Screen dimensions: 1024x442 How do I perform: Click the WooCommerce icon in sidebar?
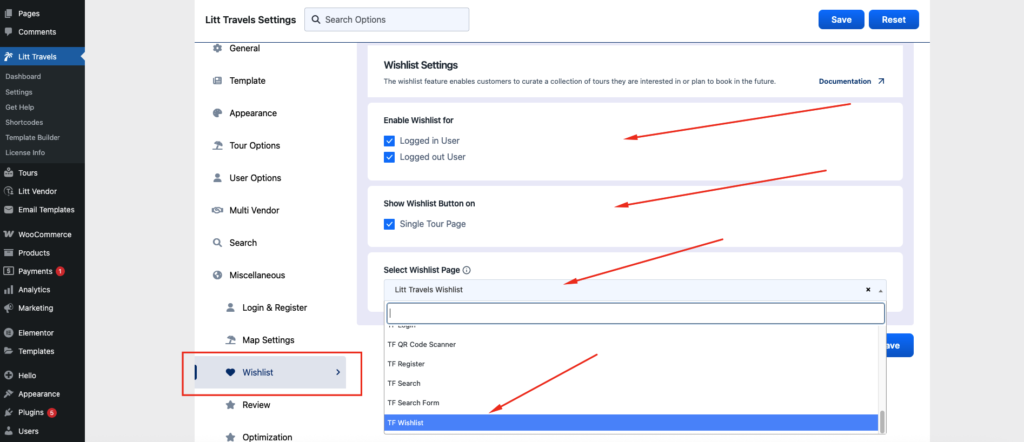tap(9, 234)
